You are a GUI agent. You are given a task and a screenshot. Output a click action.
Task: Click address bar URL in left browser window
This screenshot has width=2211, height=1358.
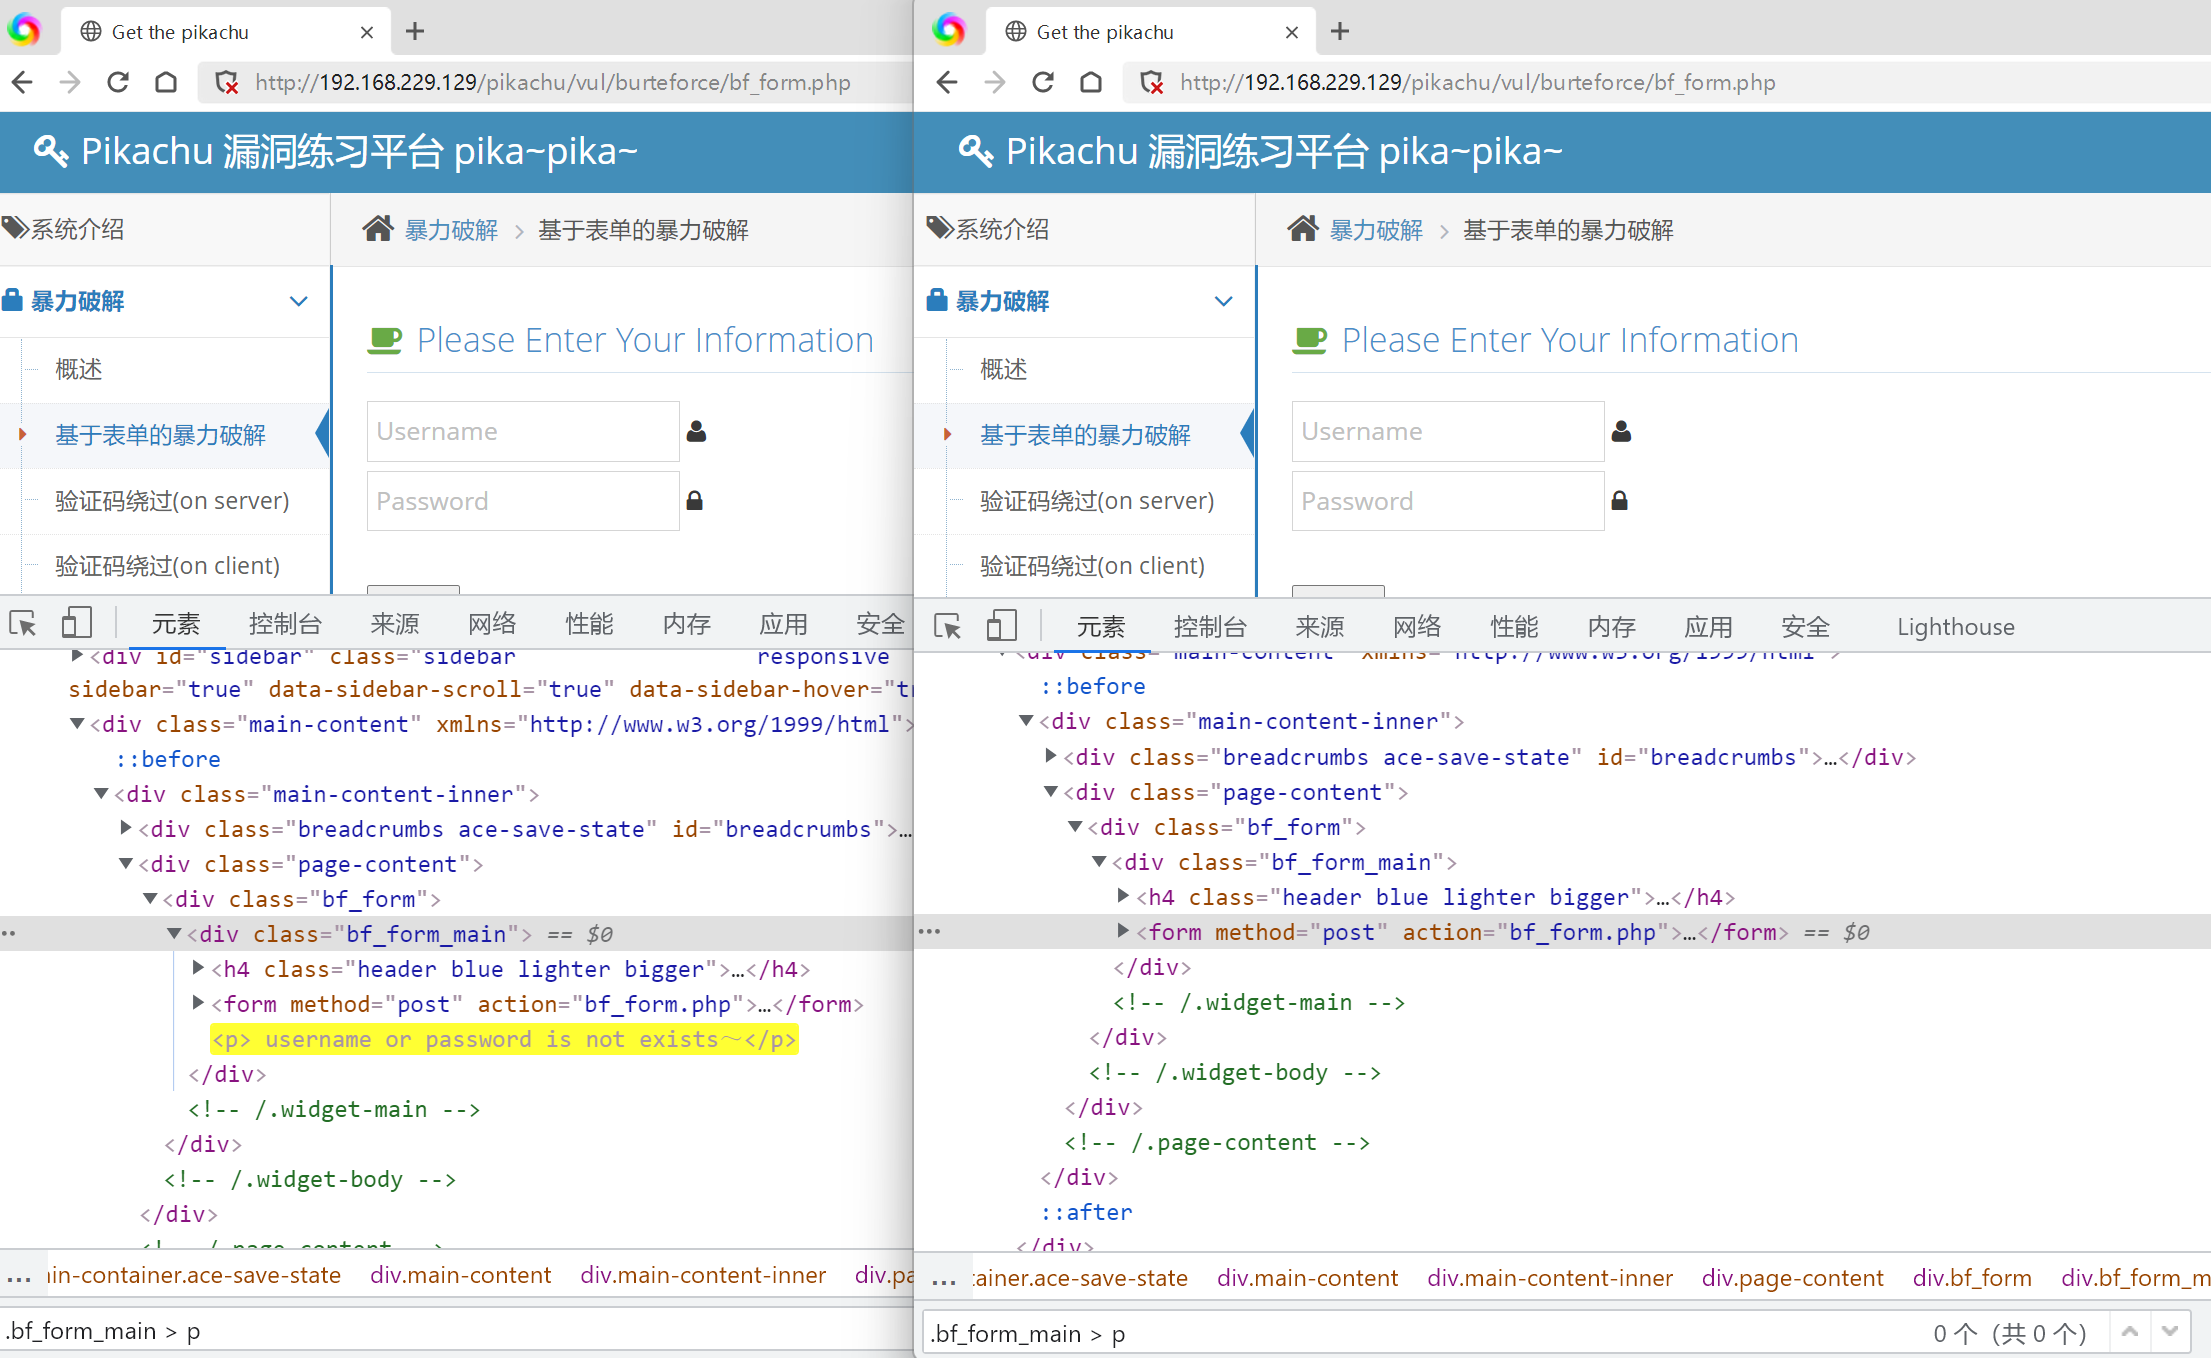pyautogui.click(x=553, y=82)
